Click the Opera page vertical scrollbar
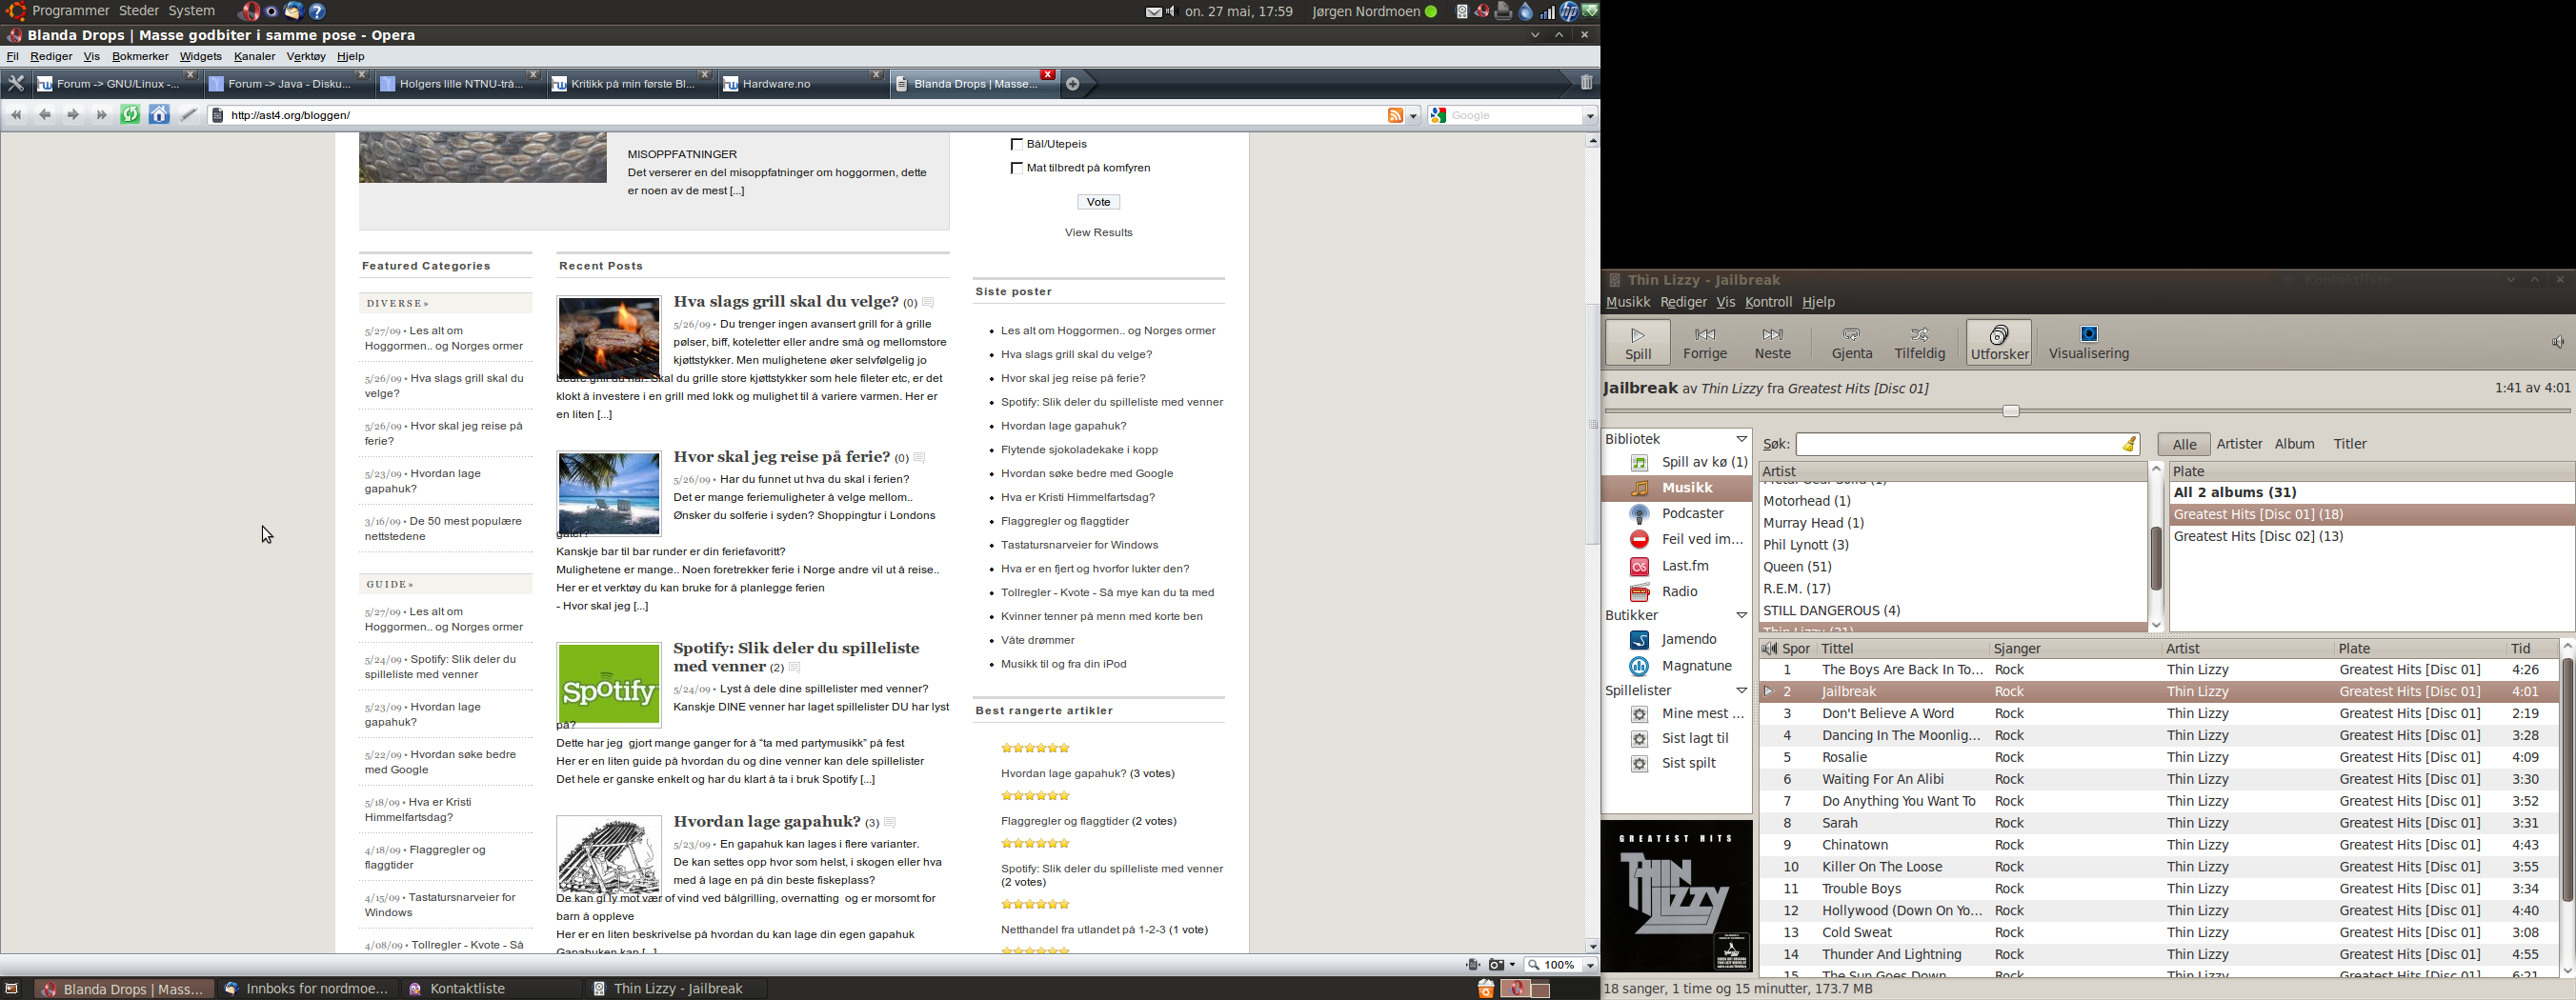 [x=1592, y=423]
